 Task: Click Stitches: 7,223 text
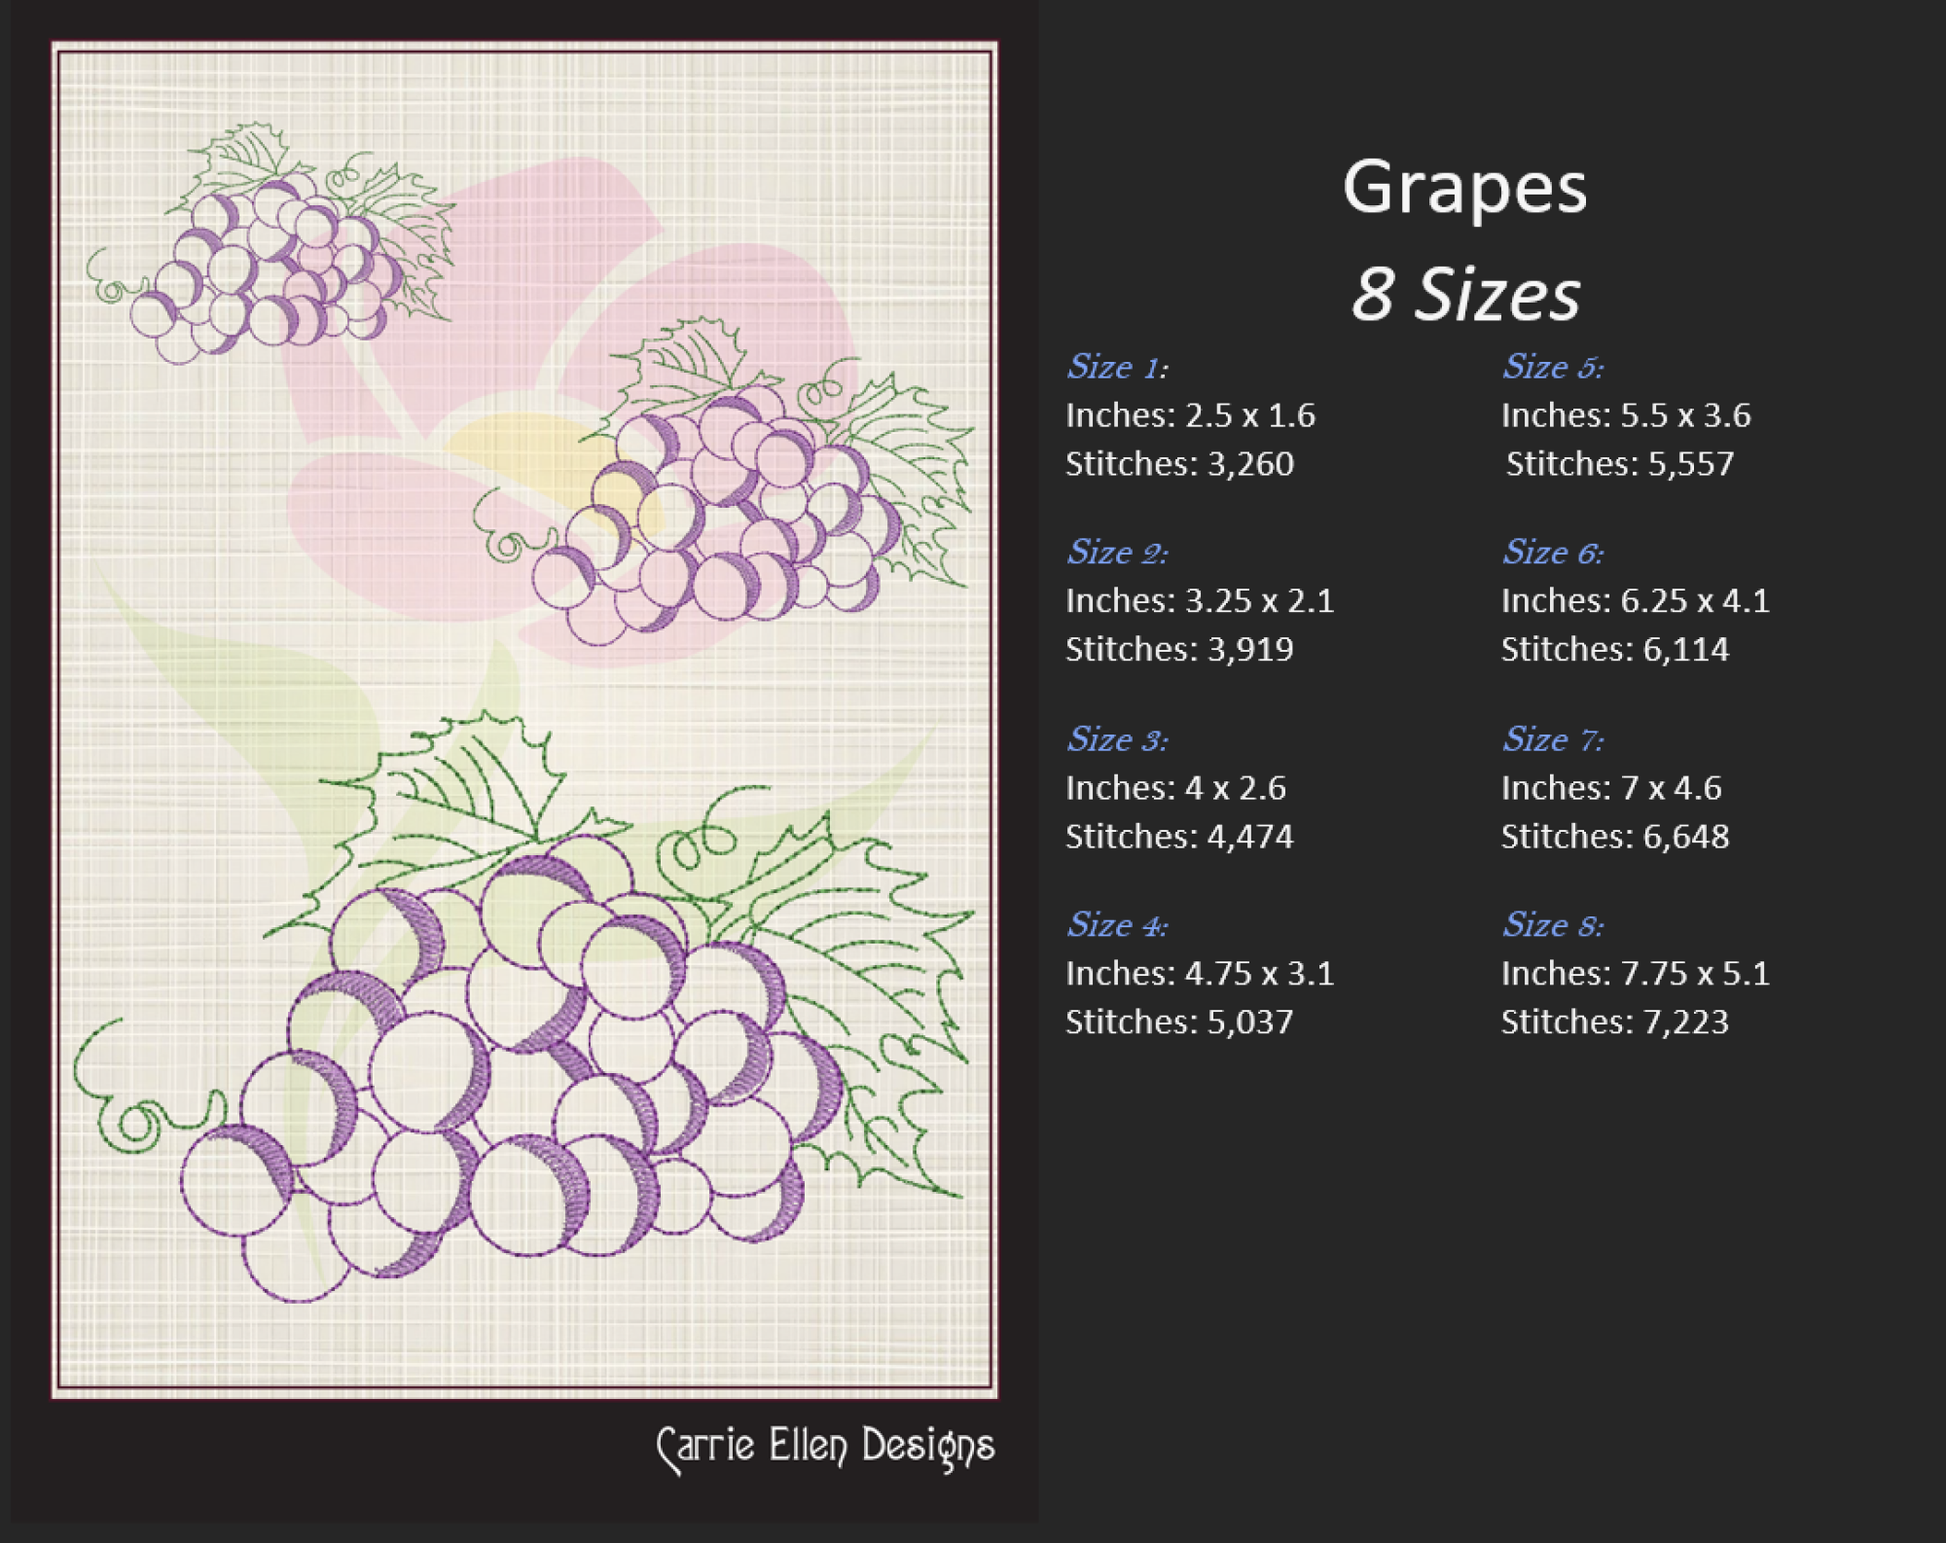1614,1022
